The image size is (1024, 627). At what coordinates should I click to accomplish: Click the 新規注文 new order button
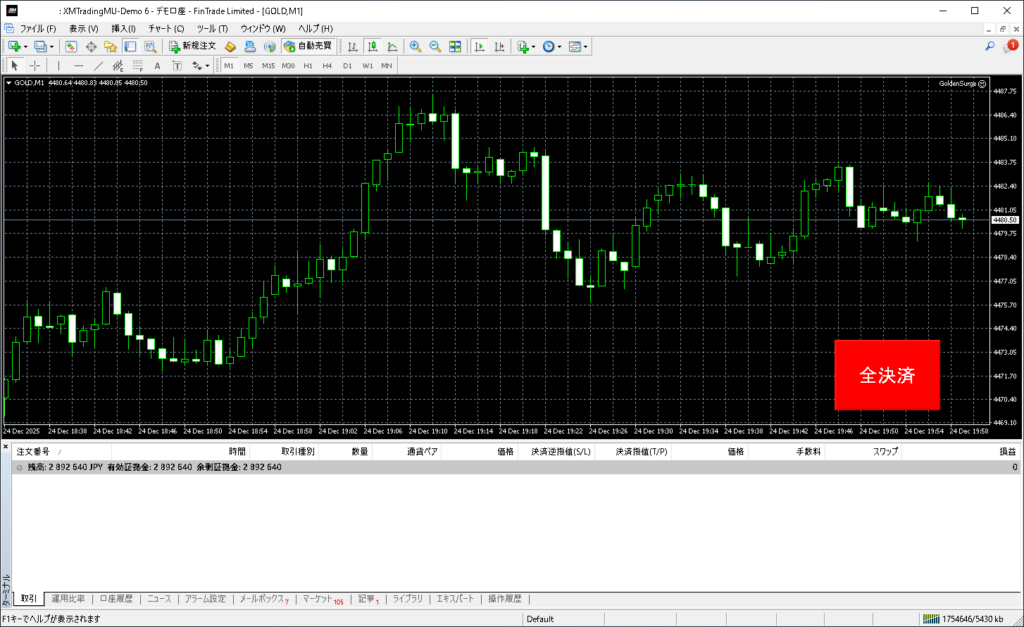[192, 46]
